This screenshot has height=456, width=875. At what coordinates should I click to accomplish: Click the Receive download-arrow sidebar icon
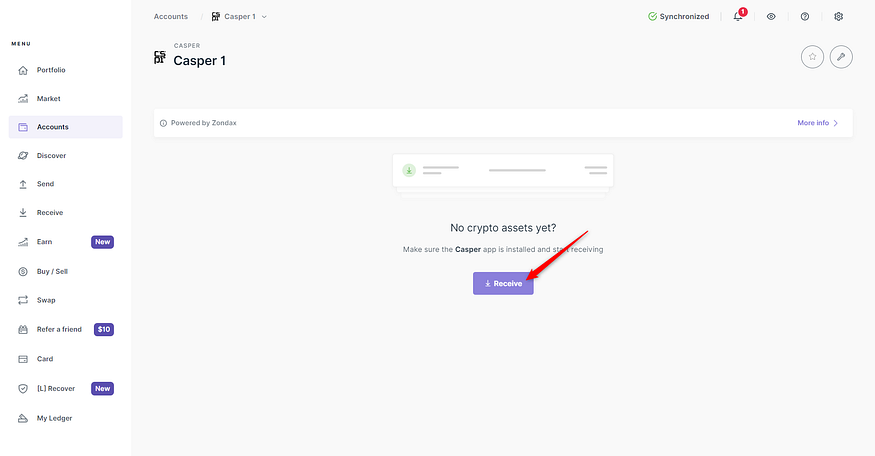pyautogui.click(x=23, y=213)
